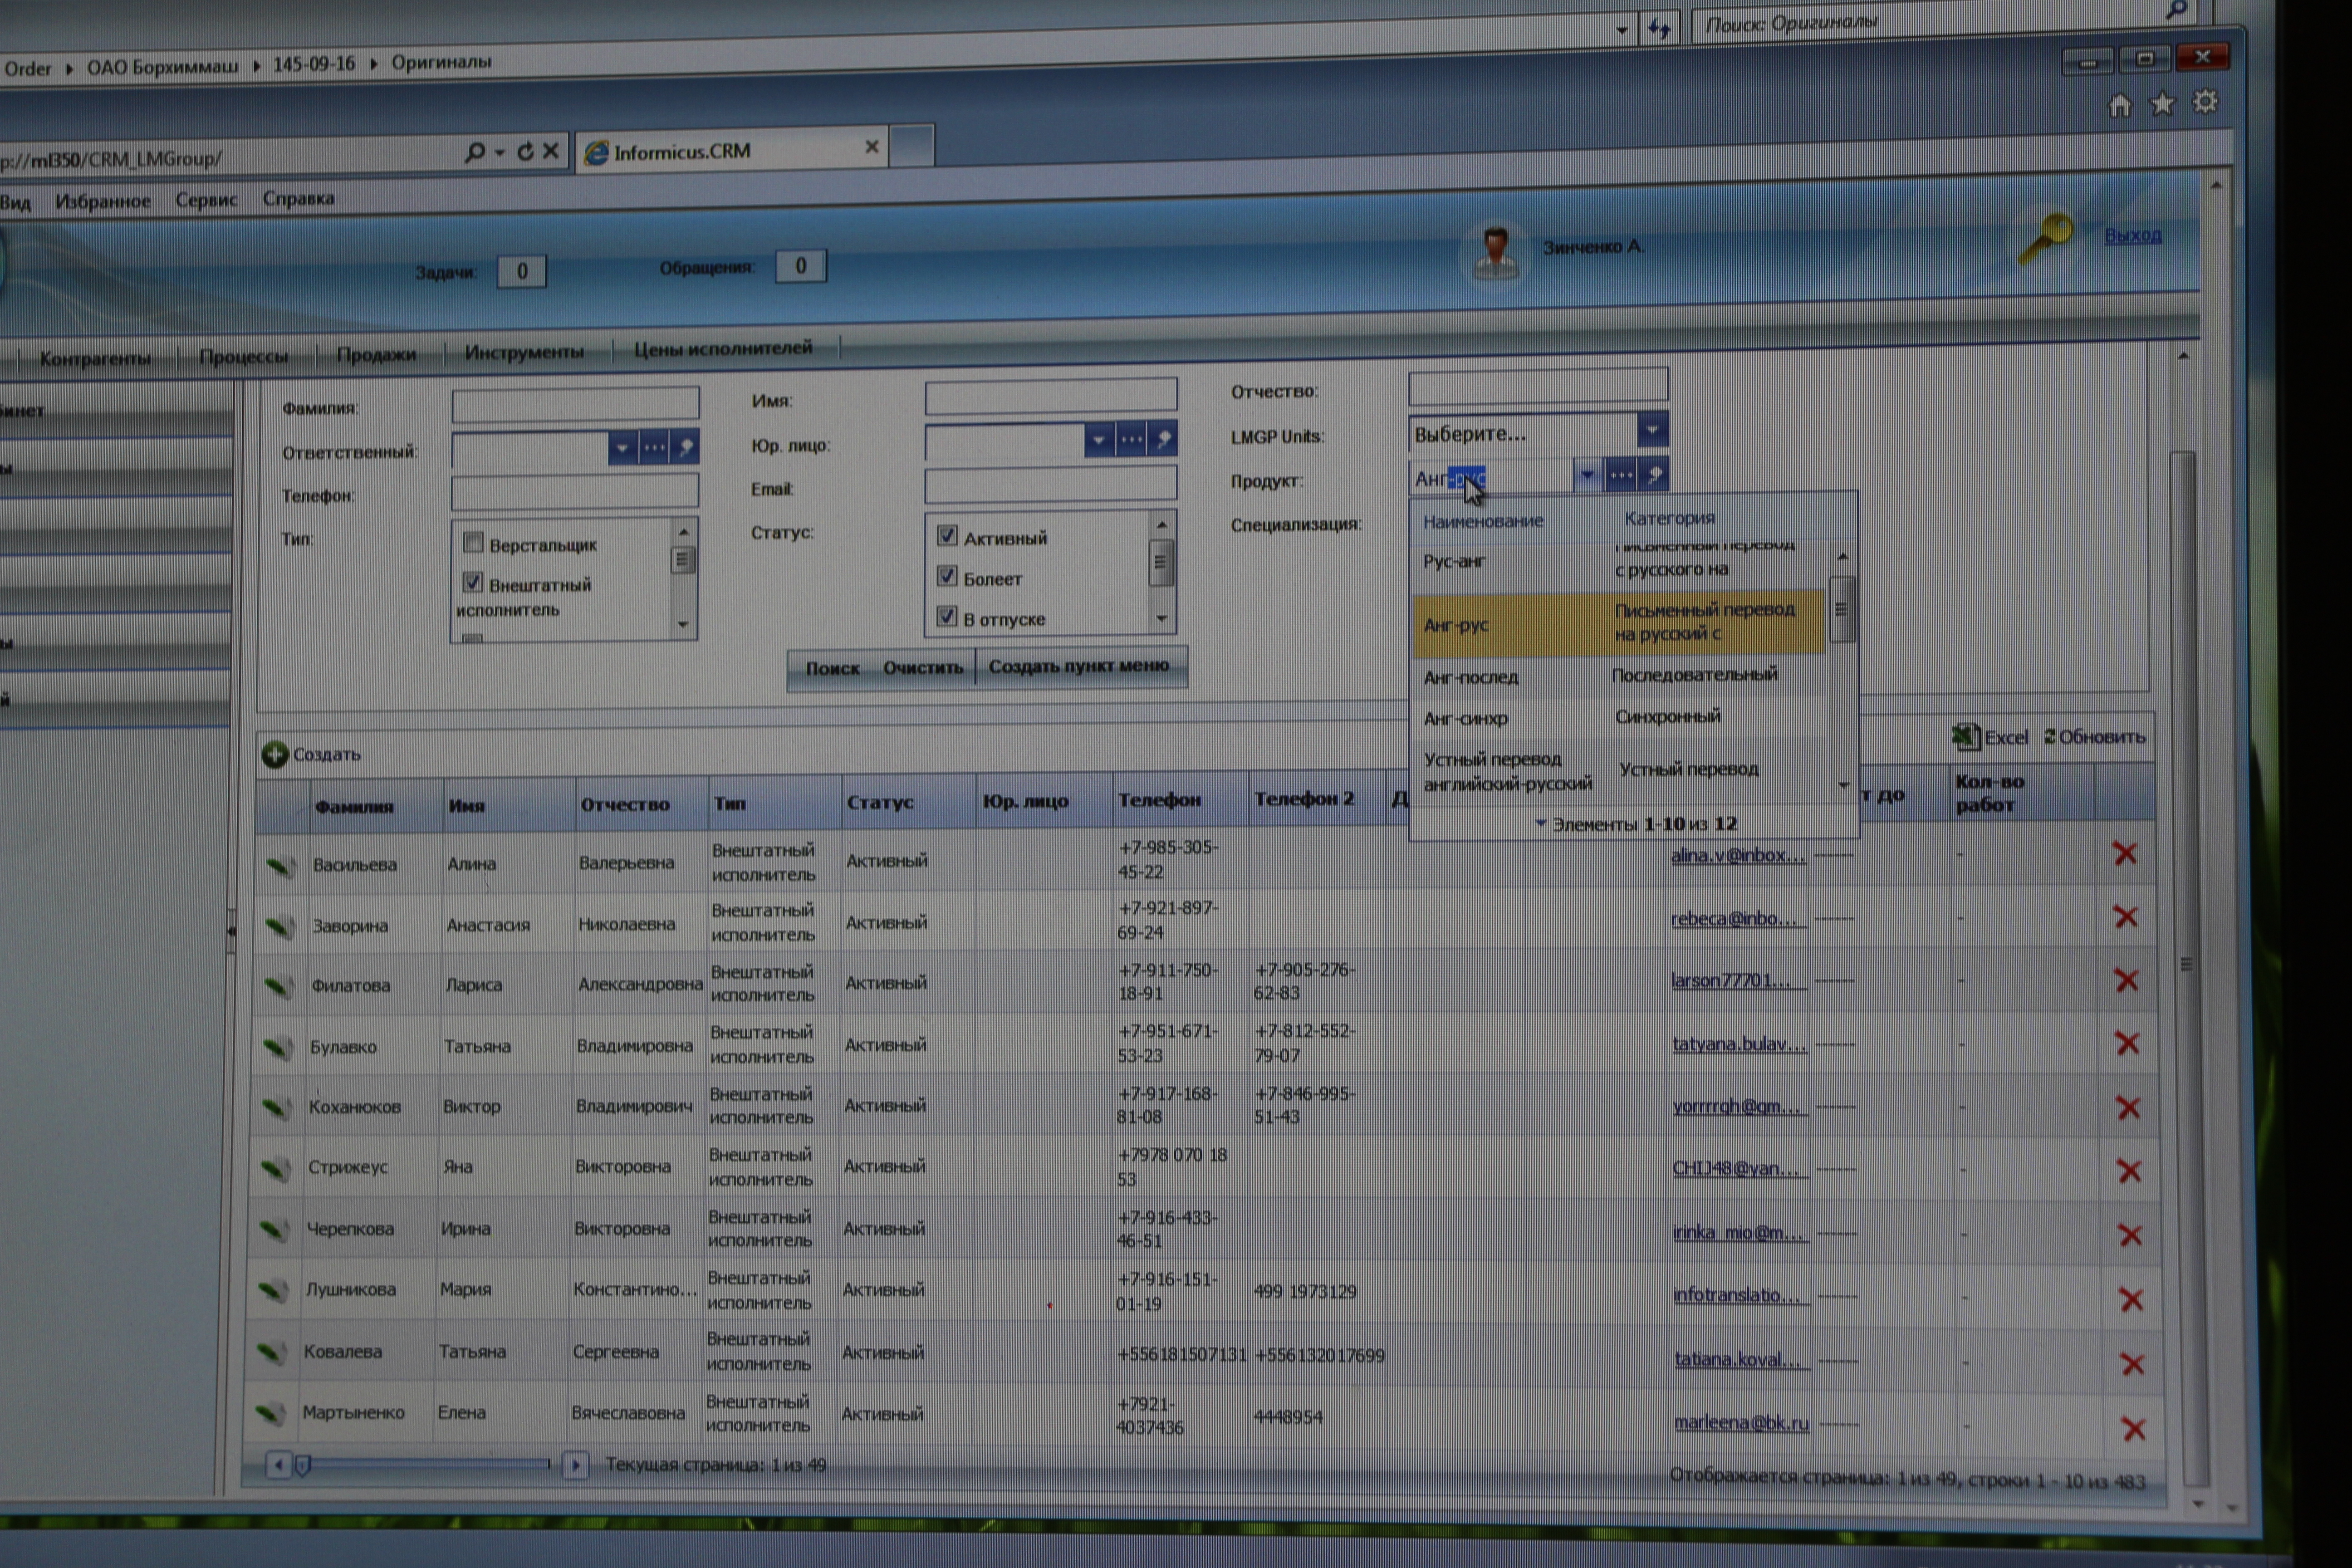Image resolution: width=2352 pixels, height=1568 pixels.
Task: Click the favorites star icon in browser
Action: [x=2162, y=103]
